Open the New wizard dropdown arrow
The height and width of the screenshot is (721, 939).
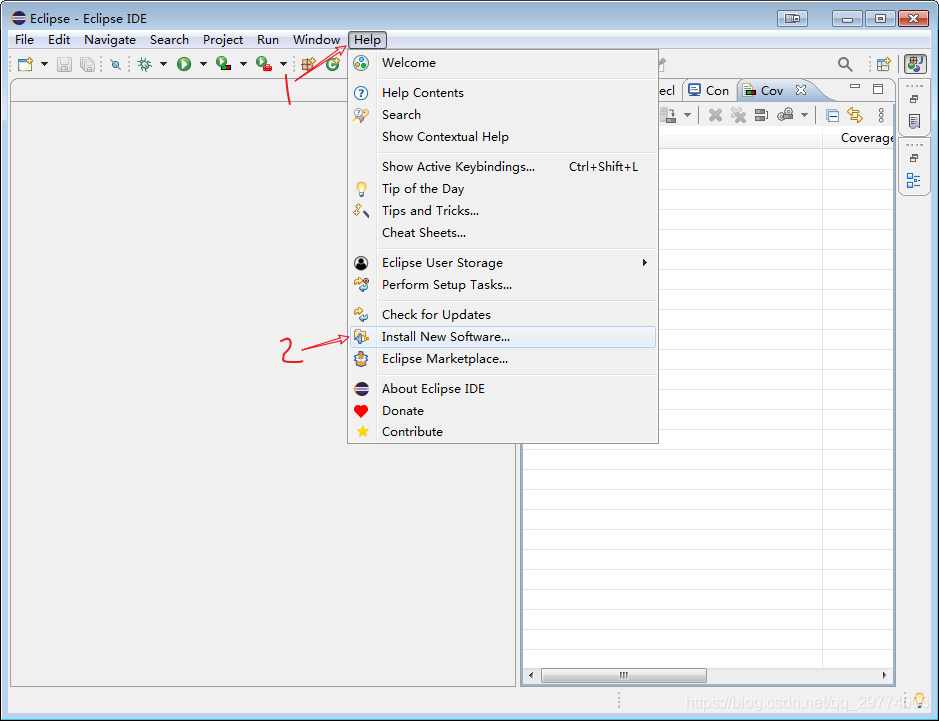[x=44, y=64]
